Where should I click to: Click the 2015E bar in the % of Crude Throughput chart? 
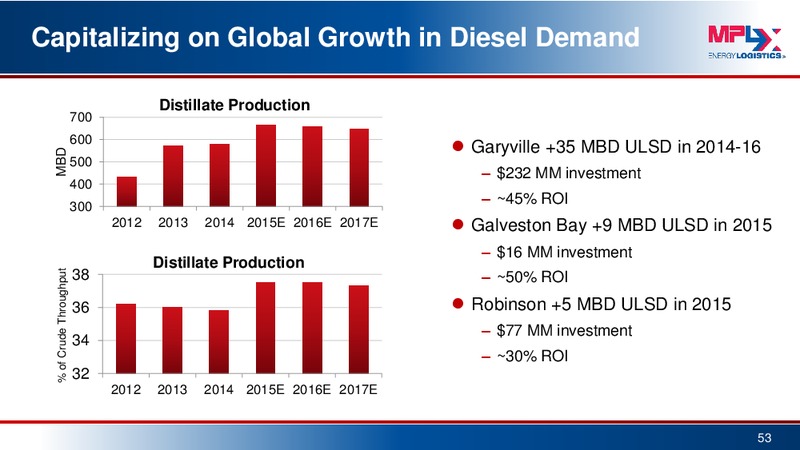coord(265,328)
